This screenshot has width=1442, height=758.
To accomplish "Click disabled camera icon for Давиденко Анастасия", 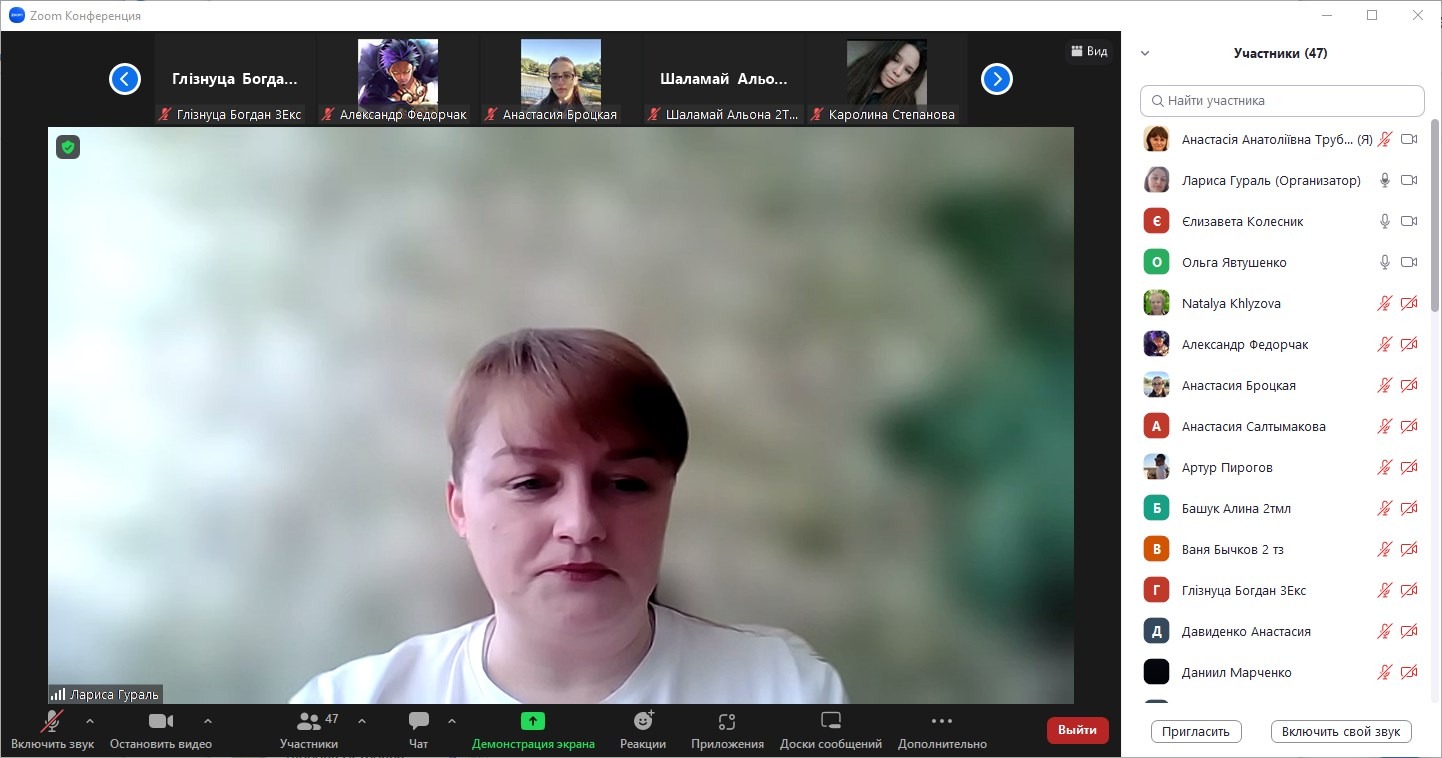I will coord(1409,631).
